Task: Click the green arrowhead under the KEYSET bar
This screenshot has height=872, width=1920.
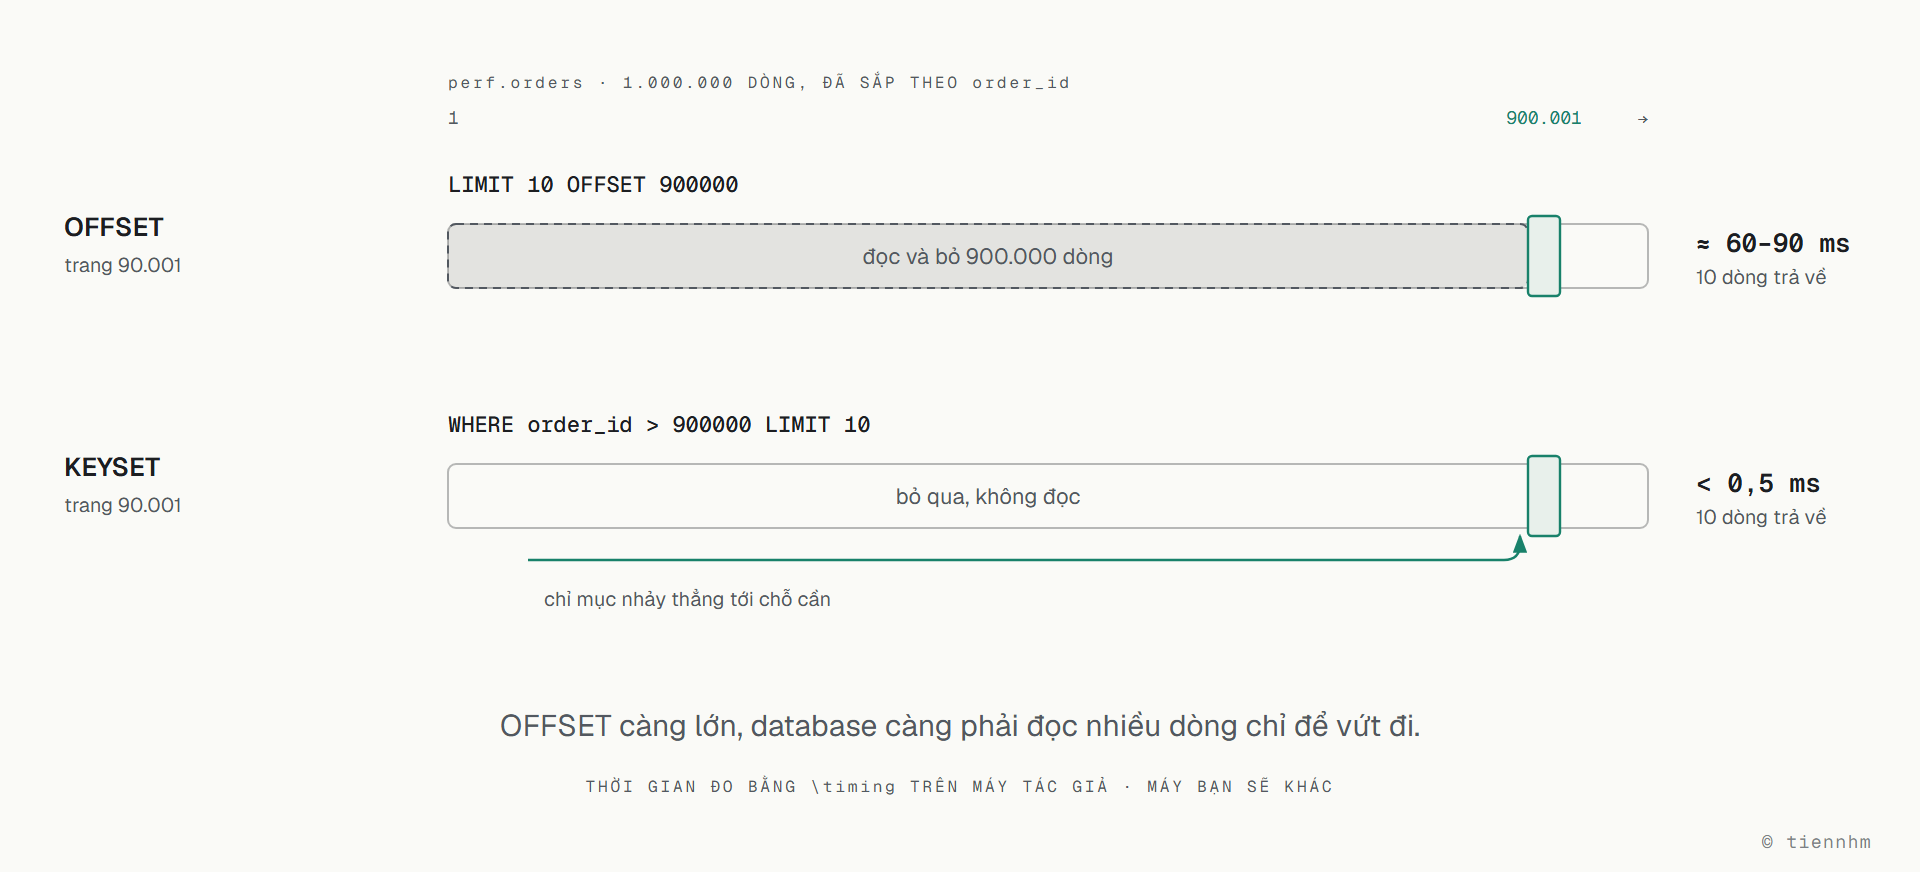Action: (x=1520, y=545)
